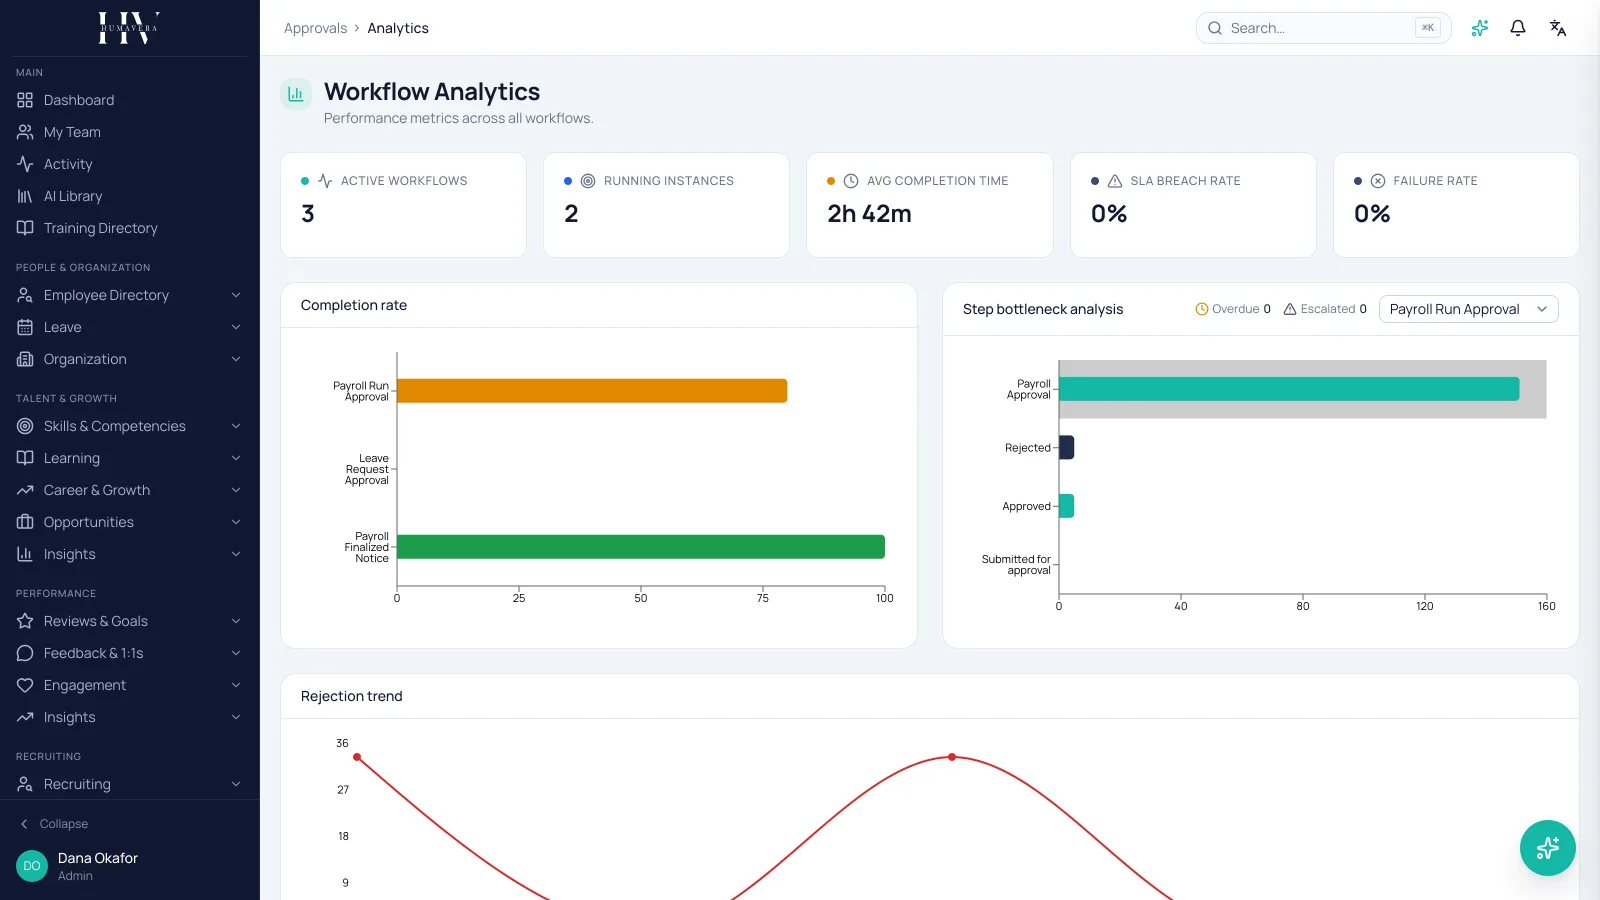
Task: Click the DO avatar circle
Action: click(32, 866)
